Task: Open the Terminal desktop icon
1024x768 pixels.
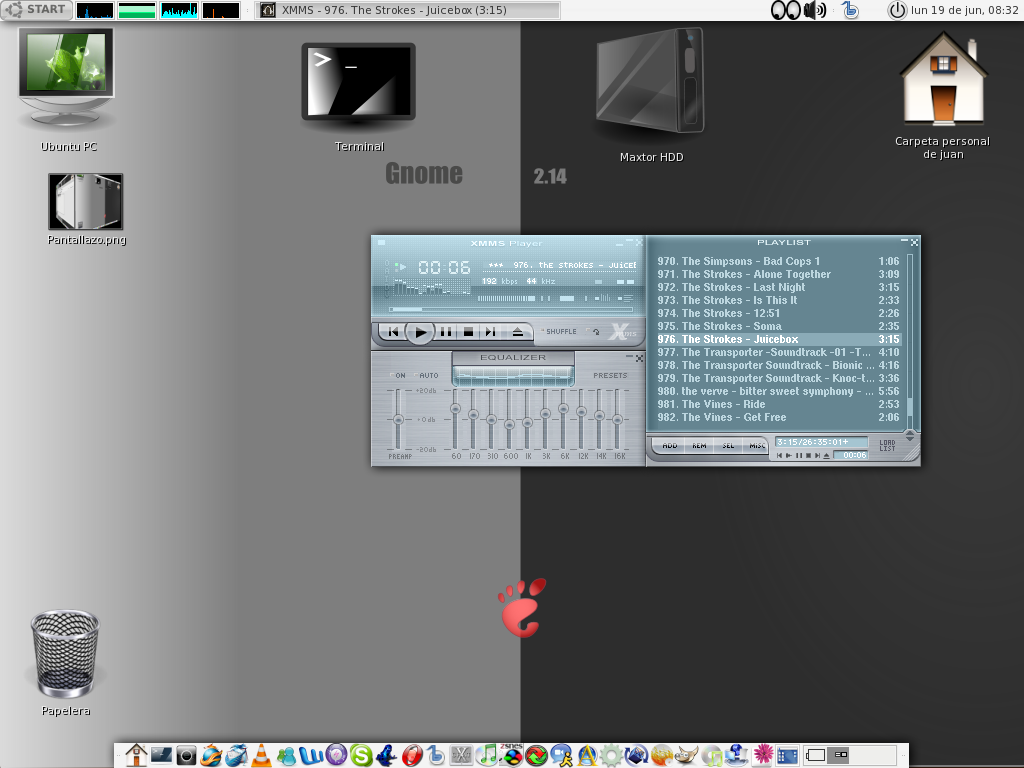Action: [x=359, y=97]
